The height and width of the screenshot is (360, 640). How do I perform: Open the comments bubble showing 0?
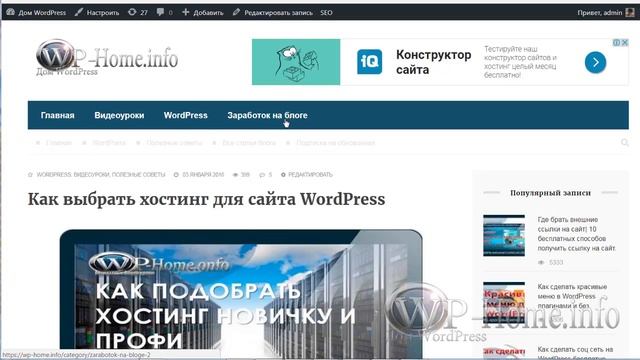pos(164,13)
